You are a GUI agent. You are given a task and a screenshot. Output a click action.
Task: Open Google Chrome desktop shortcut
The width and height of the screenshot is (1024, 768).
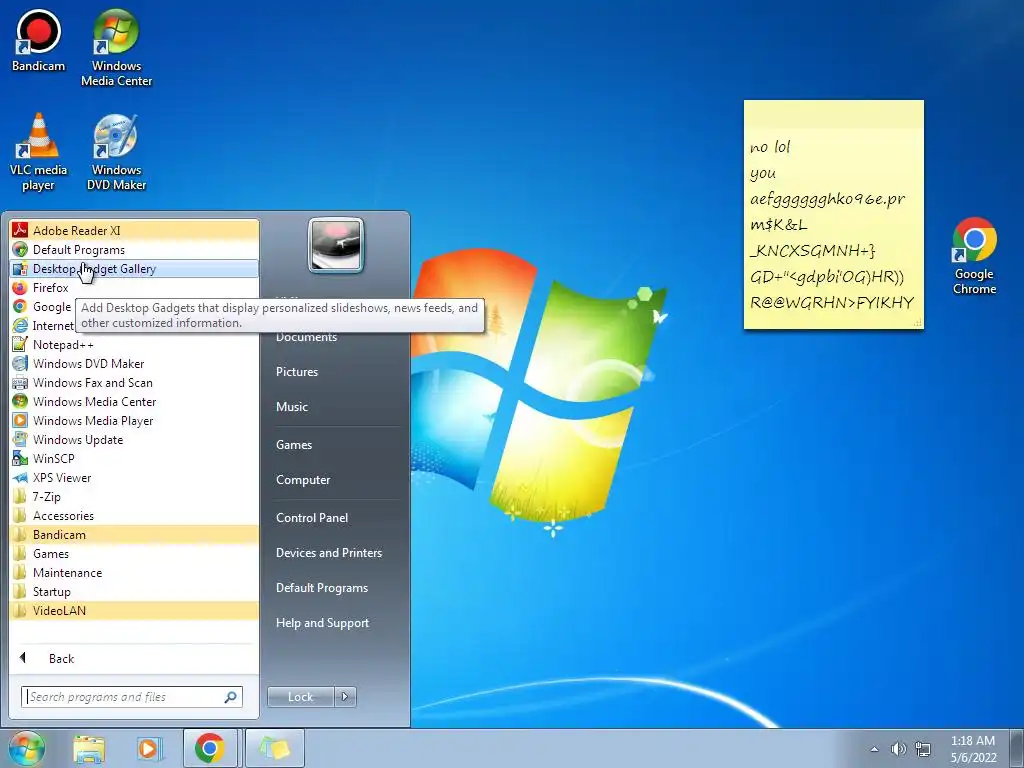click(x=974, y=256)
